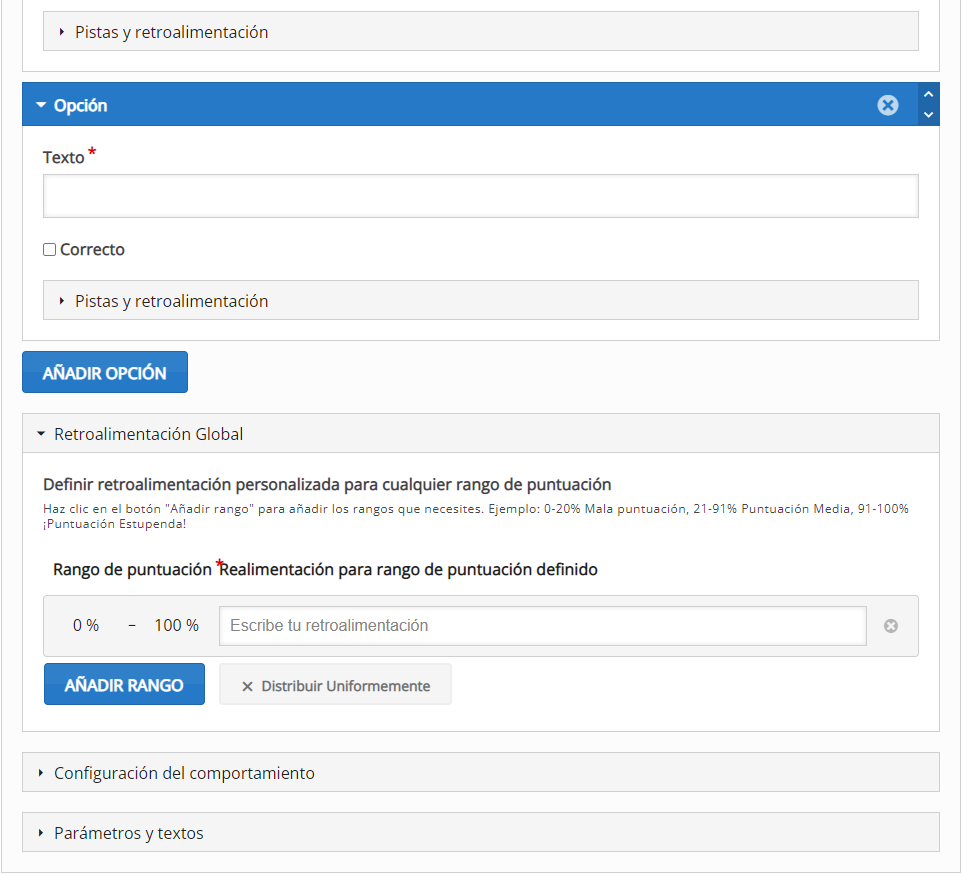Image resolution: width=962 pixels, height=874 pixels.
Task: Move the Opción item up with the arrow
Action: [x=928, y=94]
